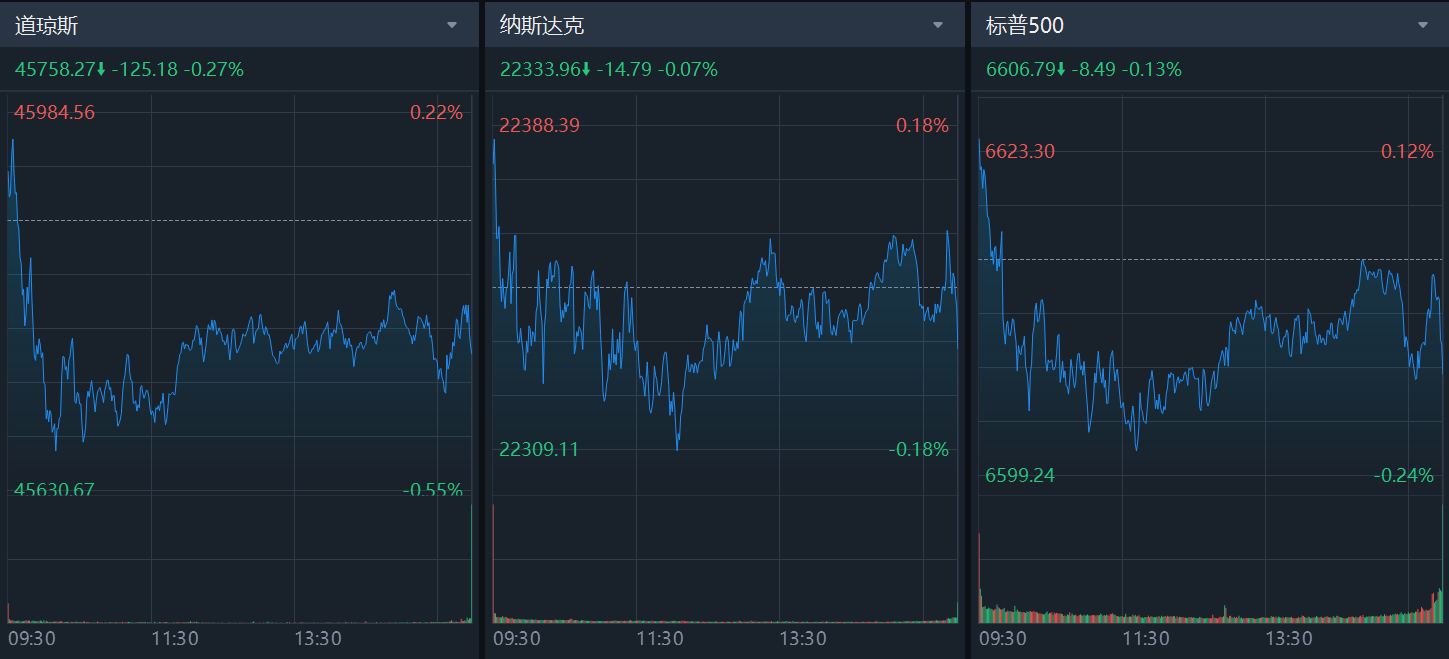Select the 标普500 point change -8.49
Viewport: 1449px width, 659px height.
pos(1093,69)
